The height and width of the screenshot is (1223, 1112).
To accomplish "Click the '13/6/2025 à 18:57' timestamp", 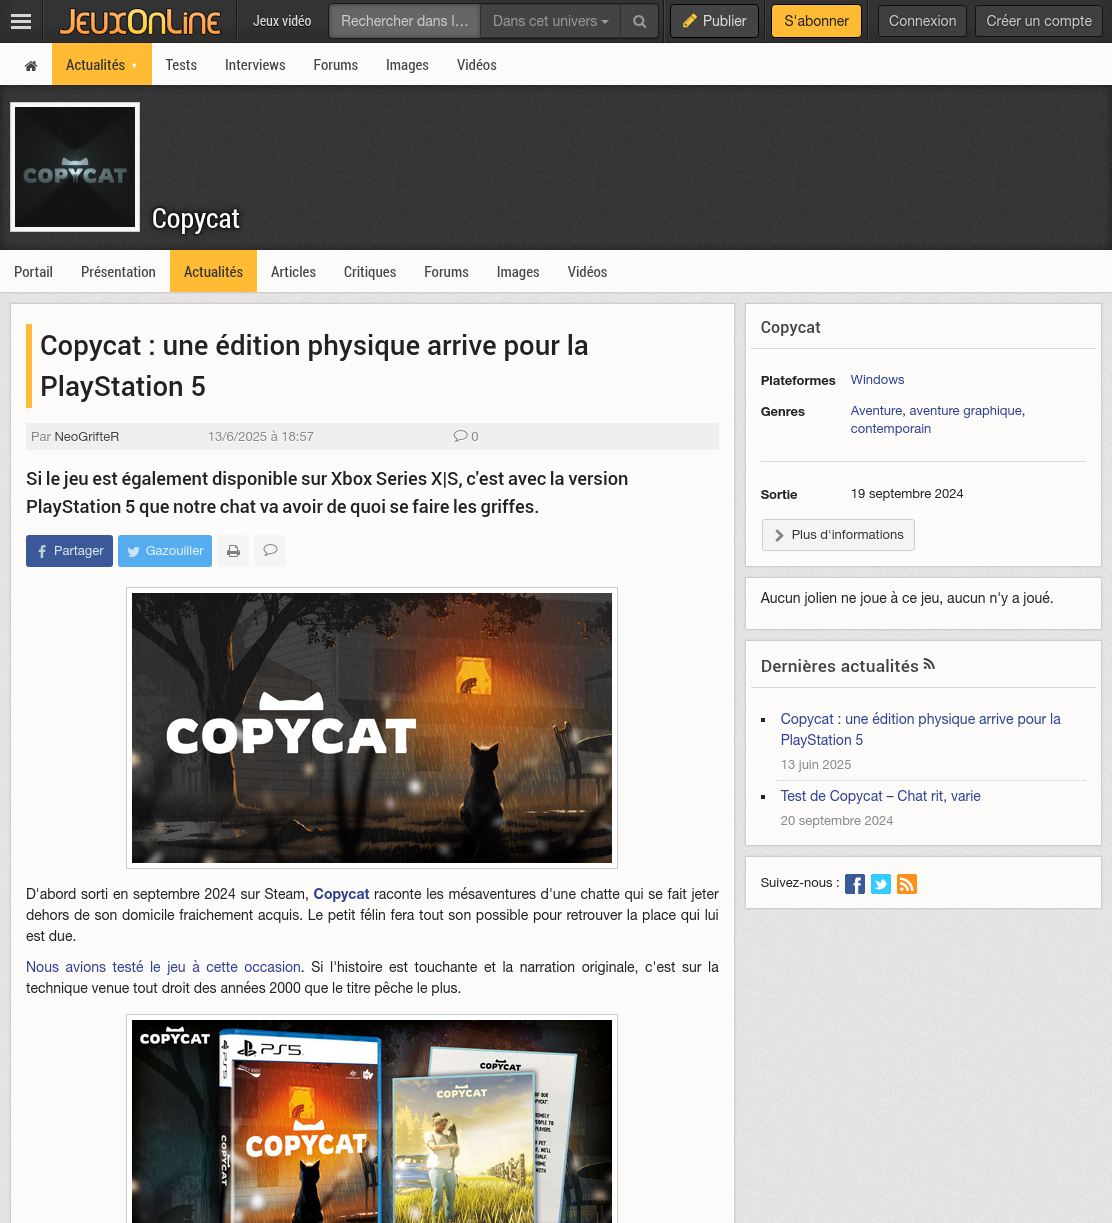I will [261, 436].
